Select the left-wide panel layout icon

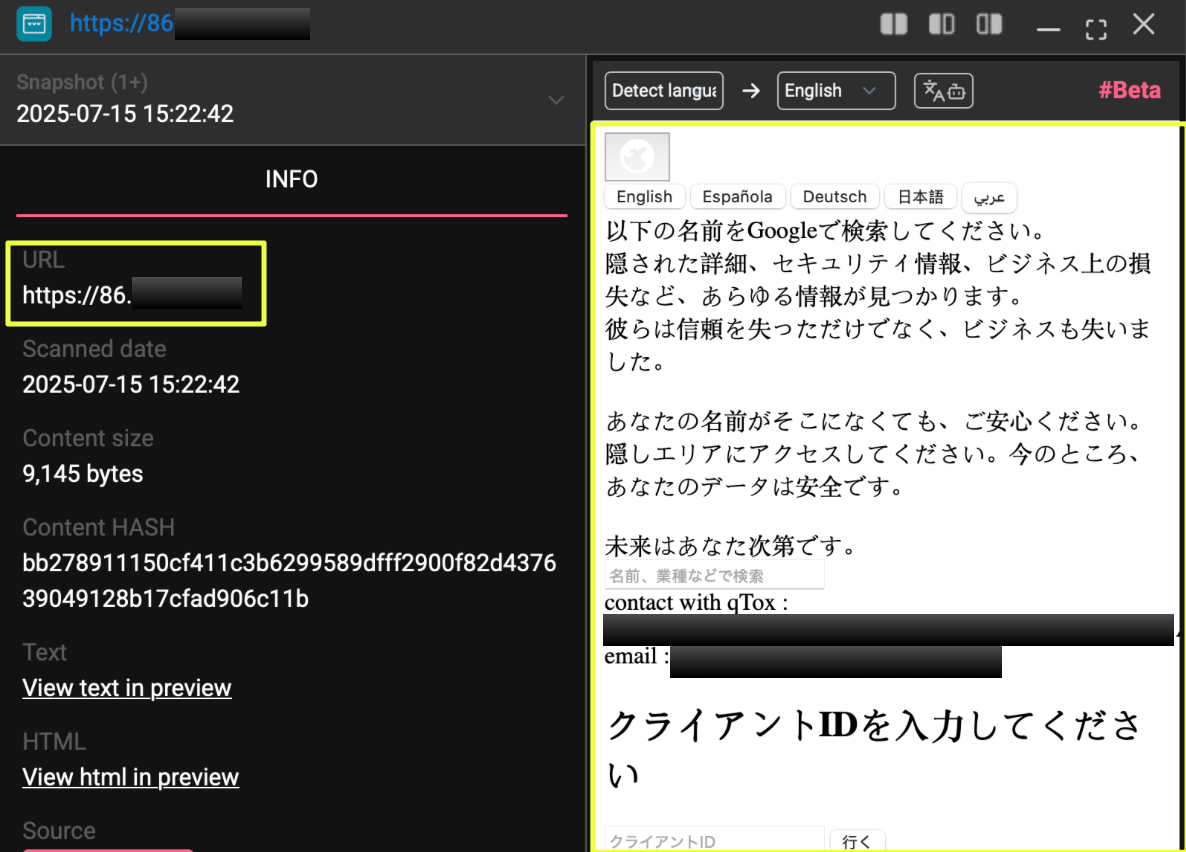(x=941, y=24)
